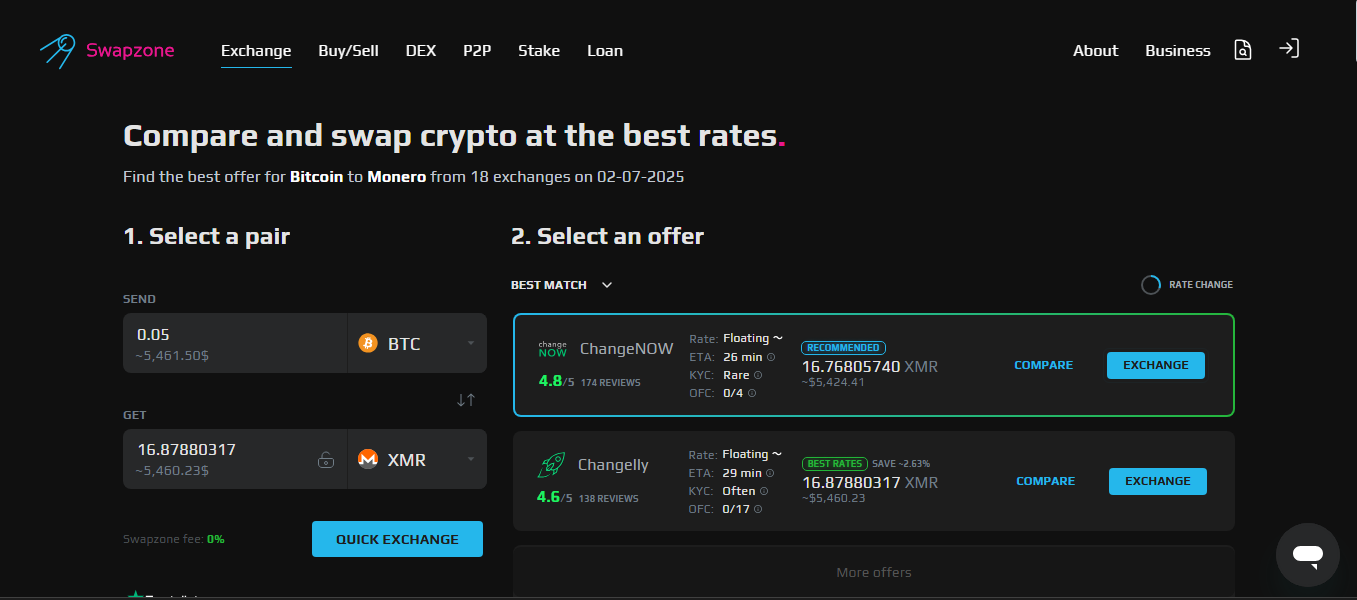Image resolution: width=1357 pixels, height=600 pixels.
Task: Click the Changelly rocket logo
Action: (552, 465)
